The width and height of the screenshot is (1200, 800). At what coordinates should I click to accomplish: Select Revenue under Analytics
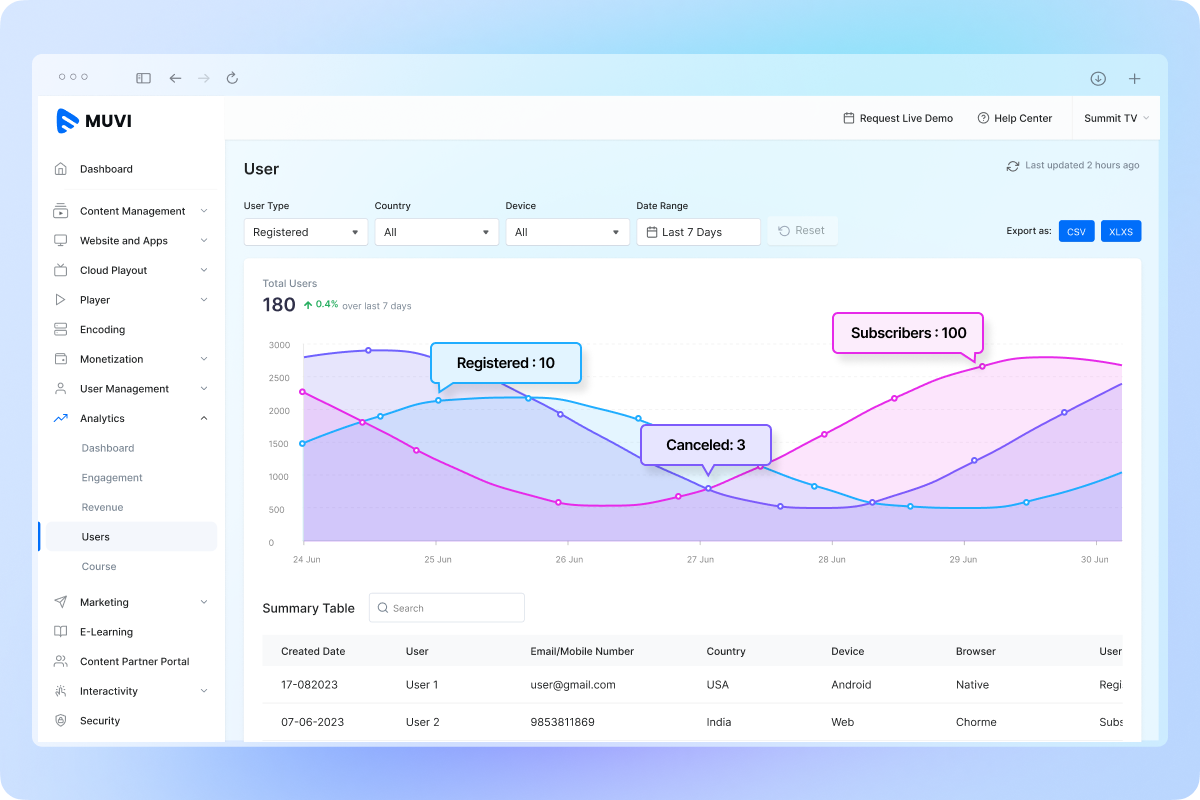[x=102, y=507]
